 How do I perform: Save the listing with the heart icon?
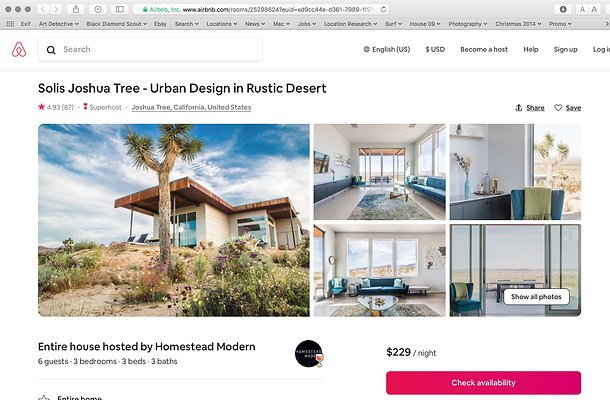click(x=568, y=108)
